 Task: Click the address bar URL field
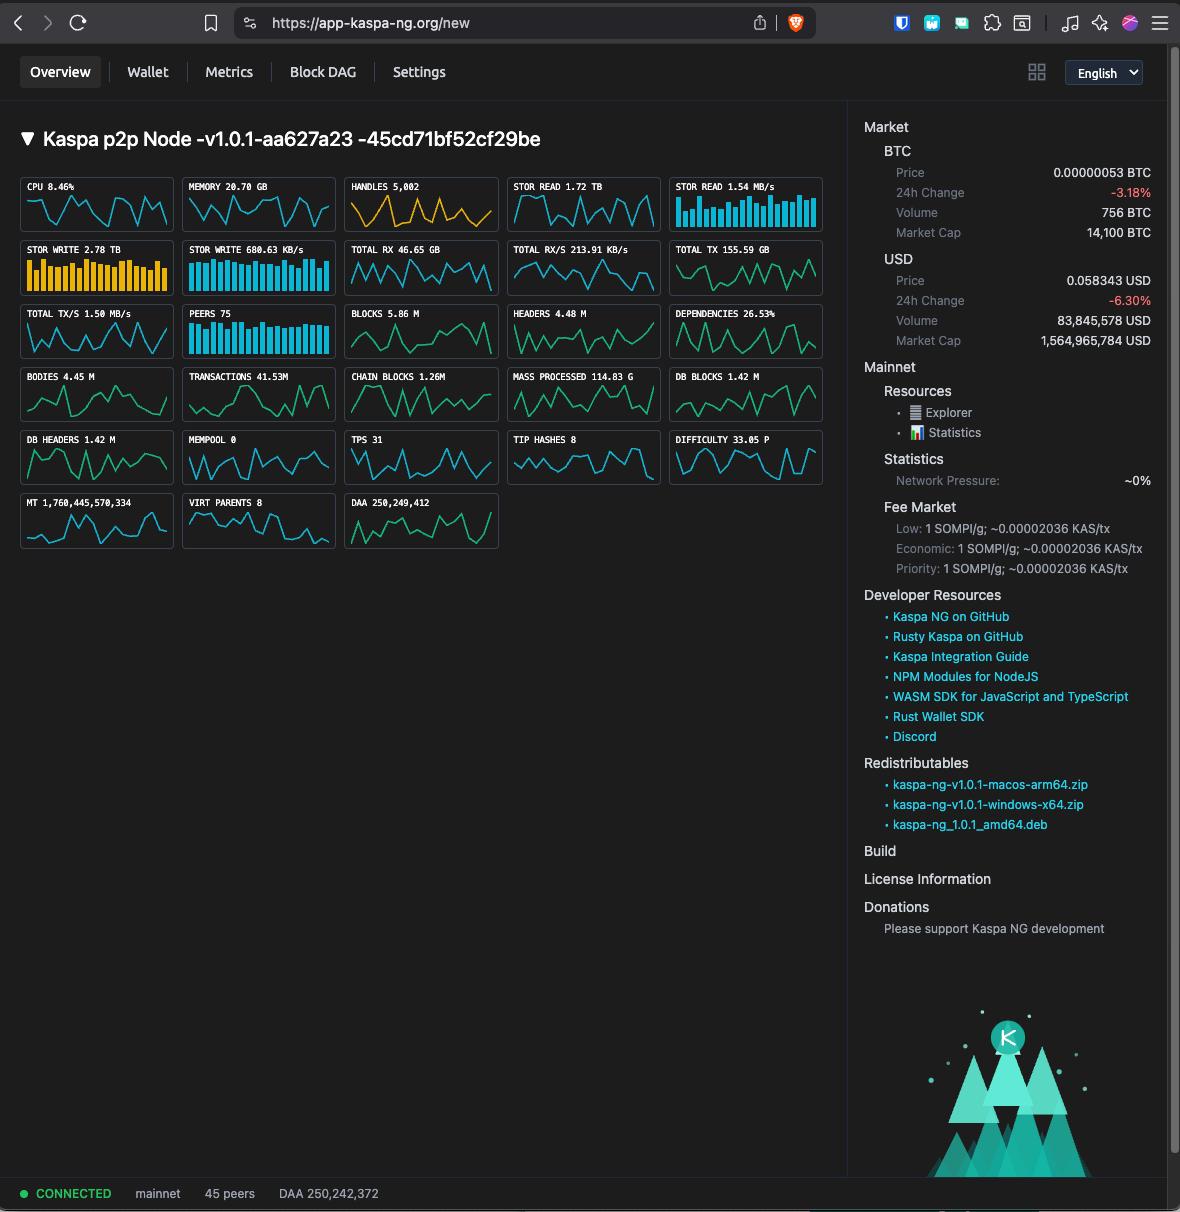pos(500,23)
